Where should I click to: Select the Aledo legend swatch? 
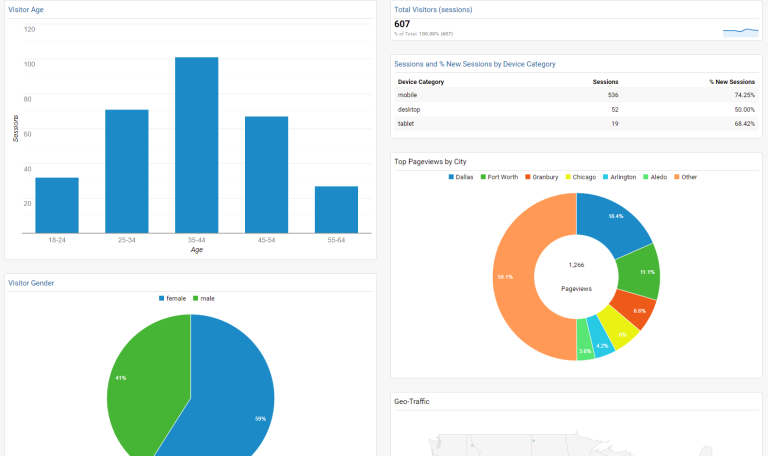click(646, 177)
